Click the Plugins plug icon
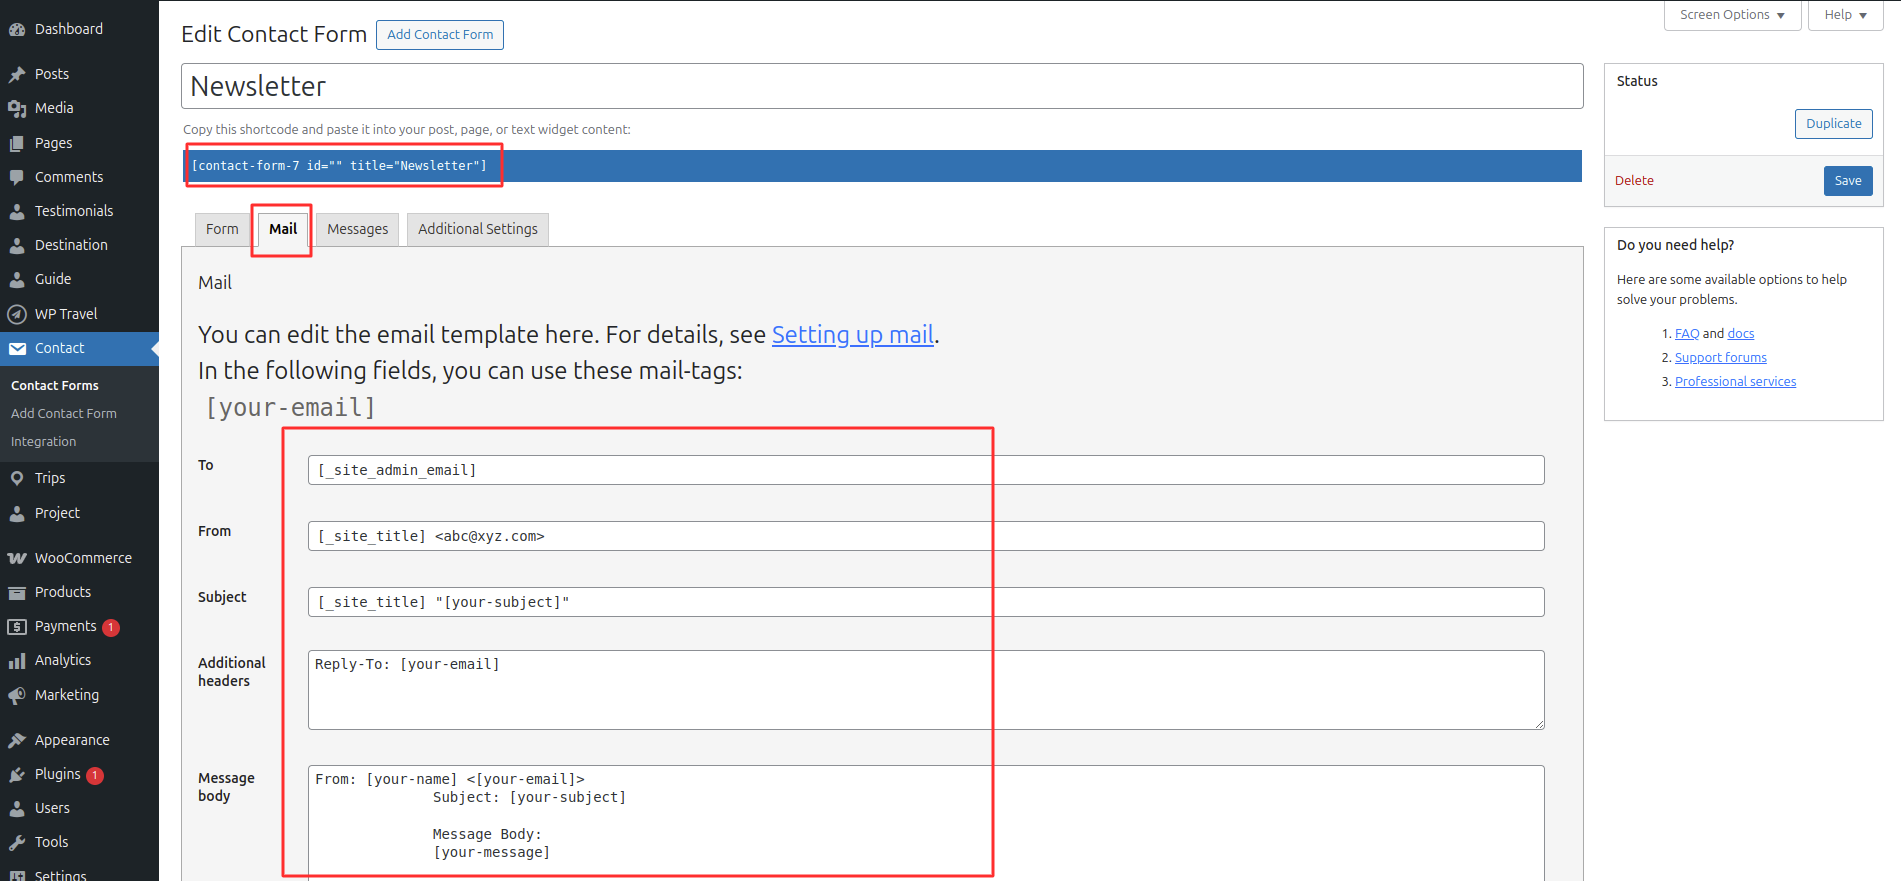Image resolution: width=1901 pixels, height=881 pixels. [x=17, y=775]
